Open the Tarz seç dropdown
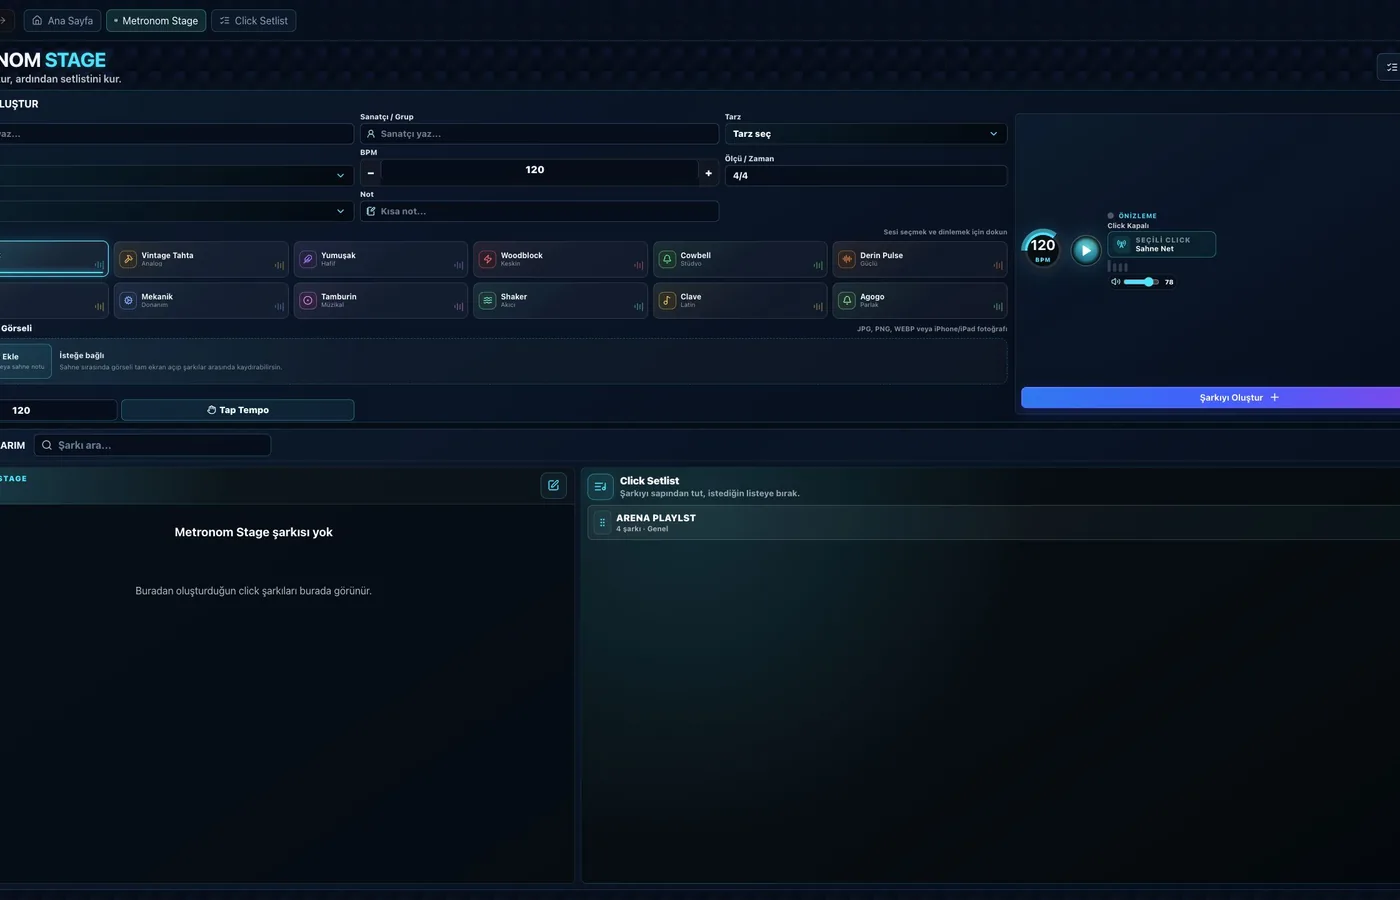Image resolution: width=1400 pixels, height=900 pixels. tap(866, 134)
